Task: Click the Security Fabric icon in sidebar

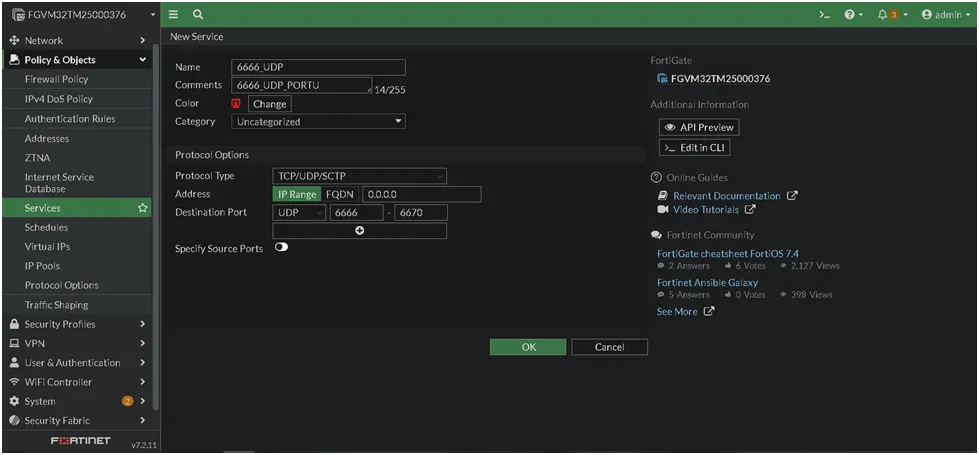Action: coord(15,421)
